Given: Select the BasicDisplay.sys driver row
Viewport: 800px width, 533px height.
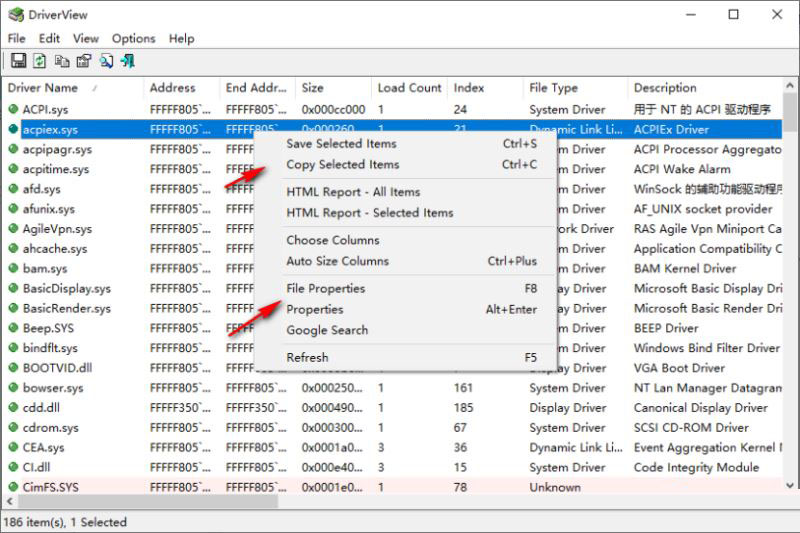Looking at the screenshot, I should (393, 288).
